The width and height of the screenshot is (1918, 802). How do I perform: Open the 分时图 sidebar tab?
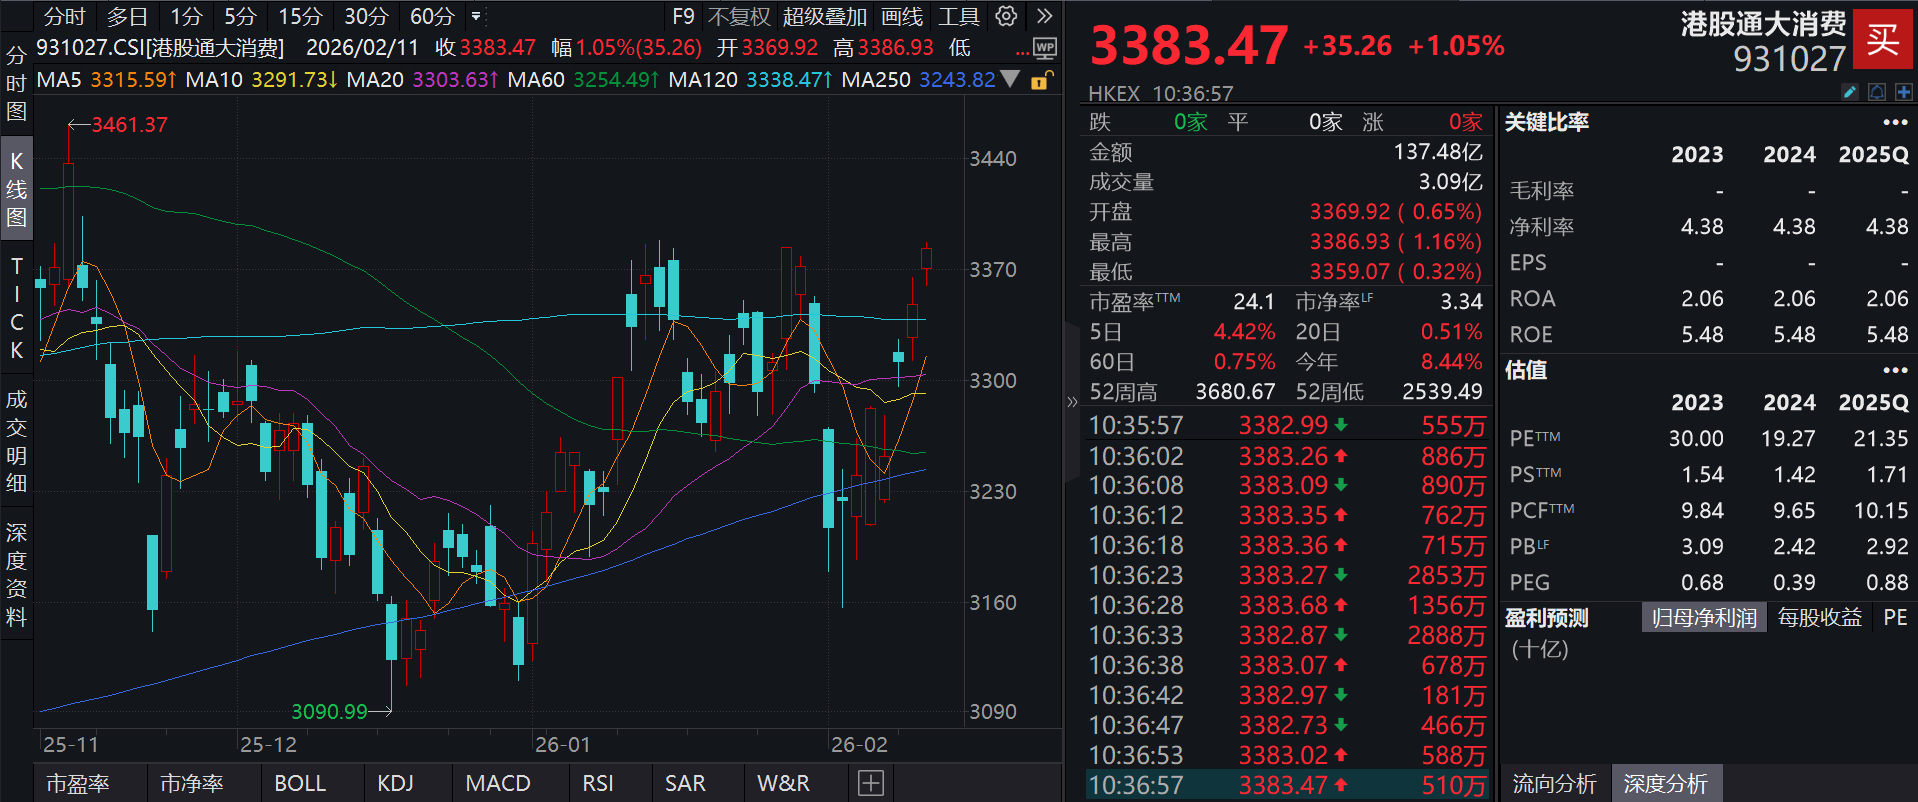click(16, 83)
